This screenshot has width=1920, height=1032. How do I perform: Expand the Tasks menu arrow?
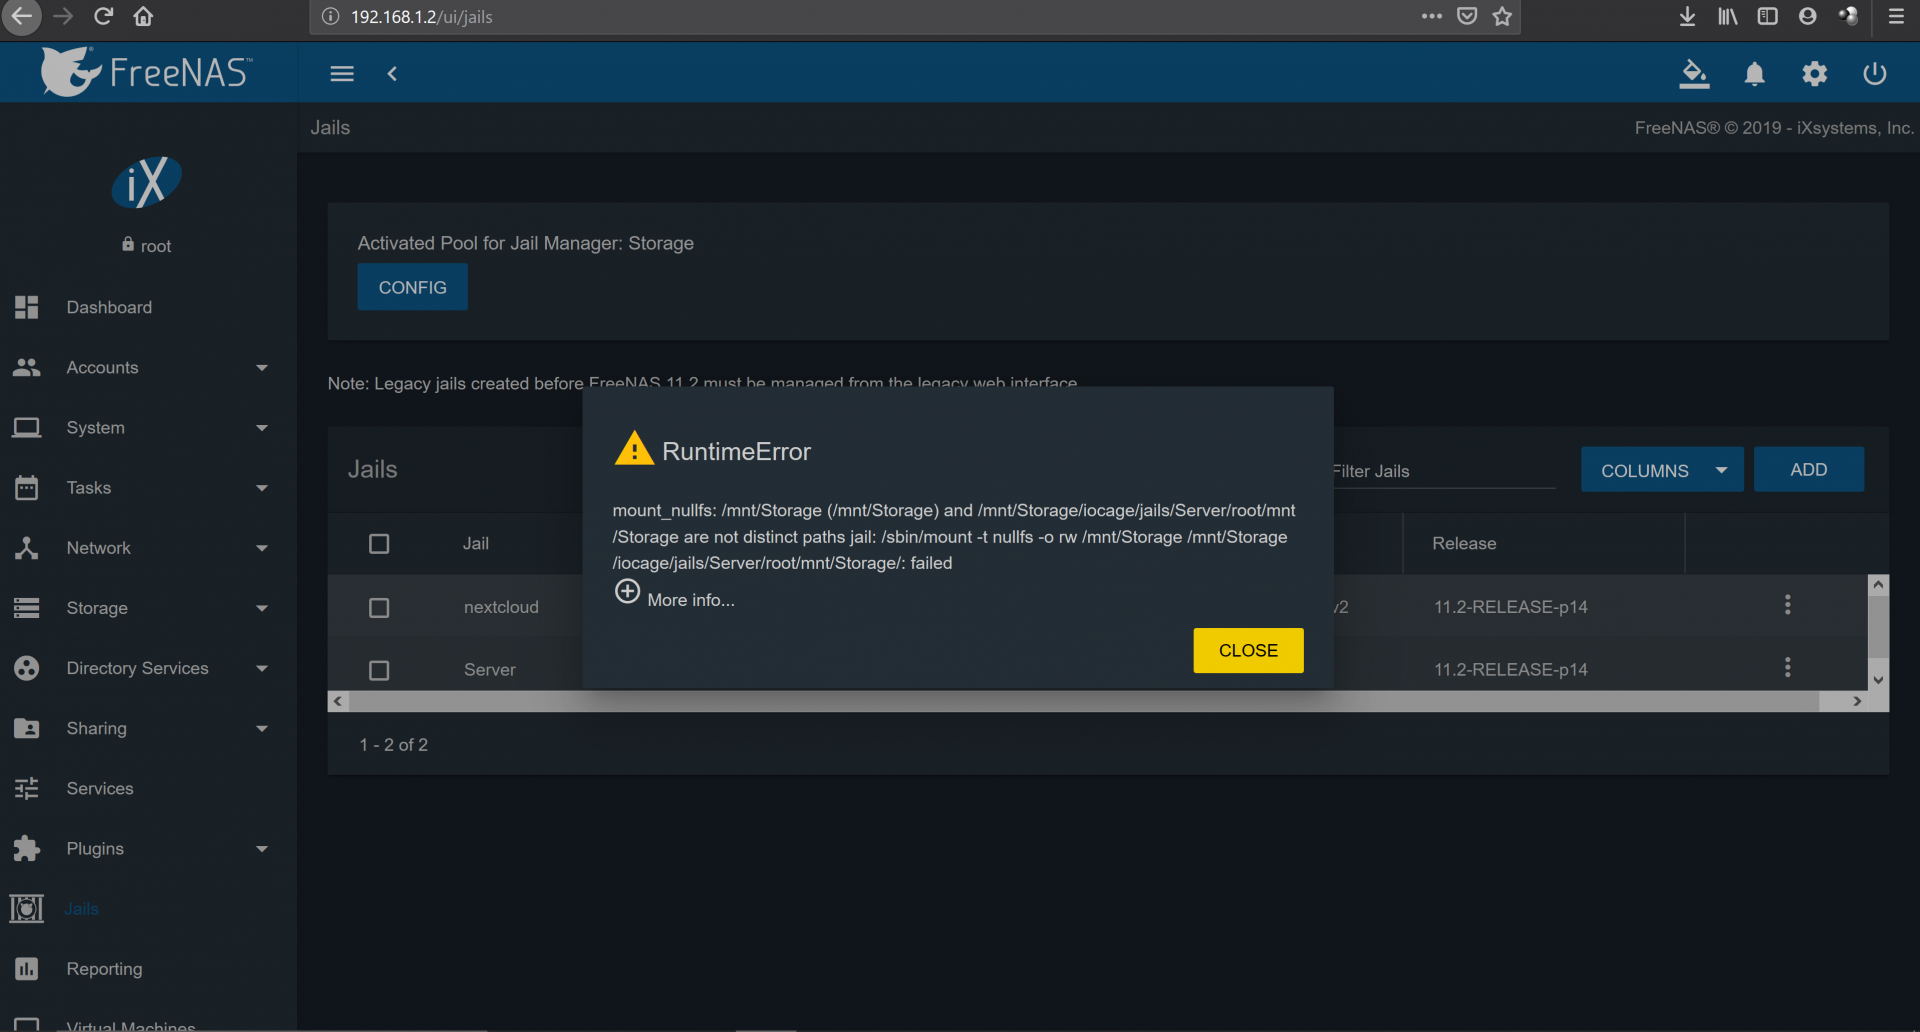click(262, 488)
